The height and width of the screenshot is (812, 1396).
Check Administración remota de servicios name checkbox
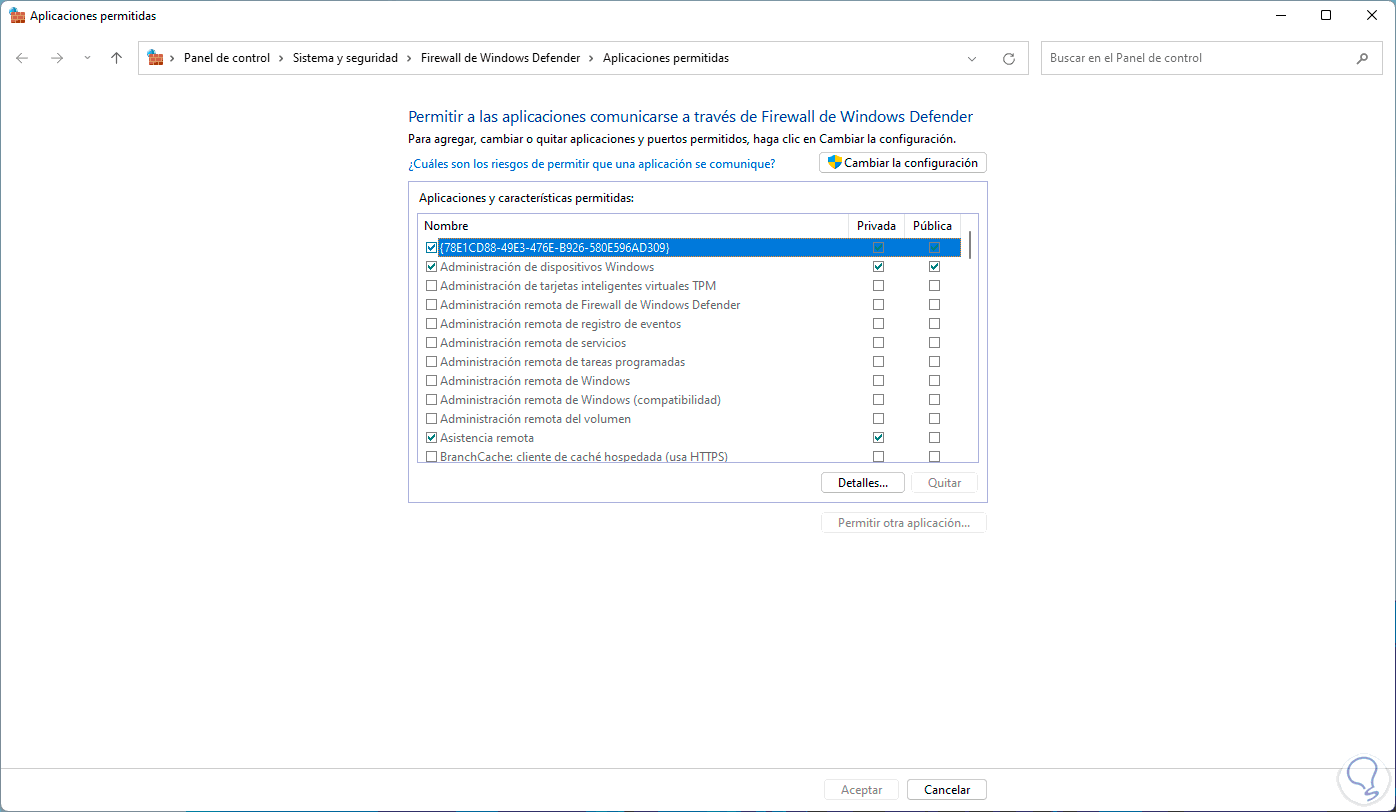tap(431, 343)
